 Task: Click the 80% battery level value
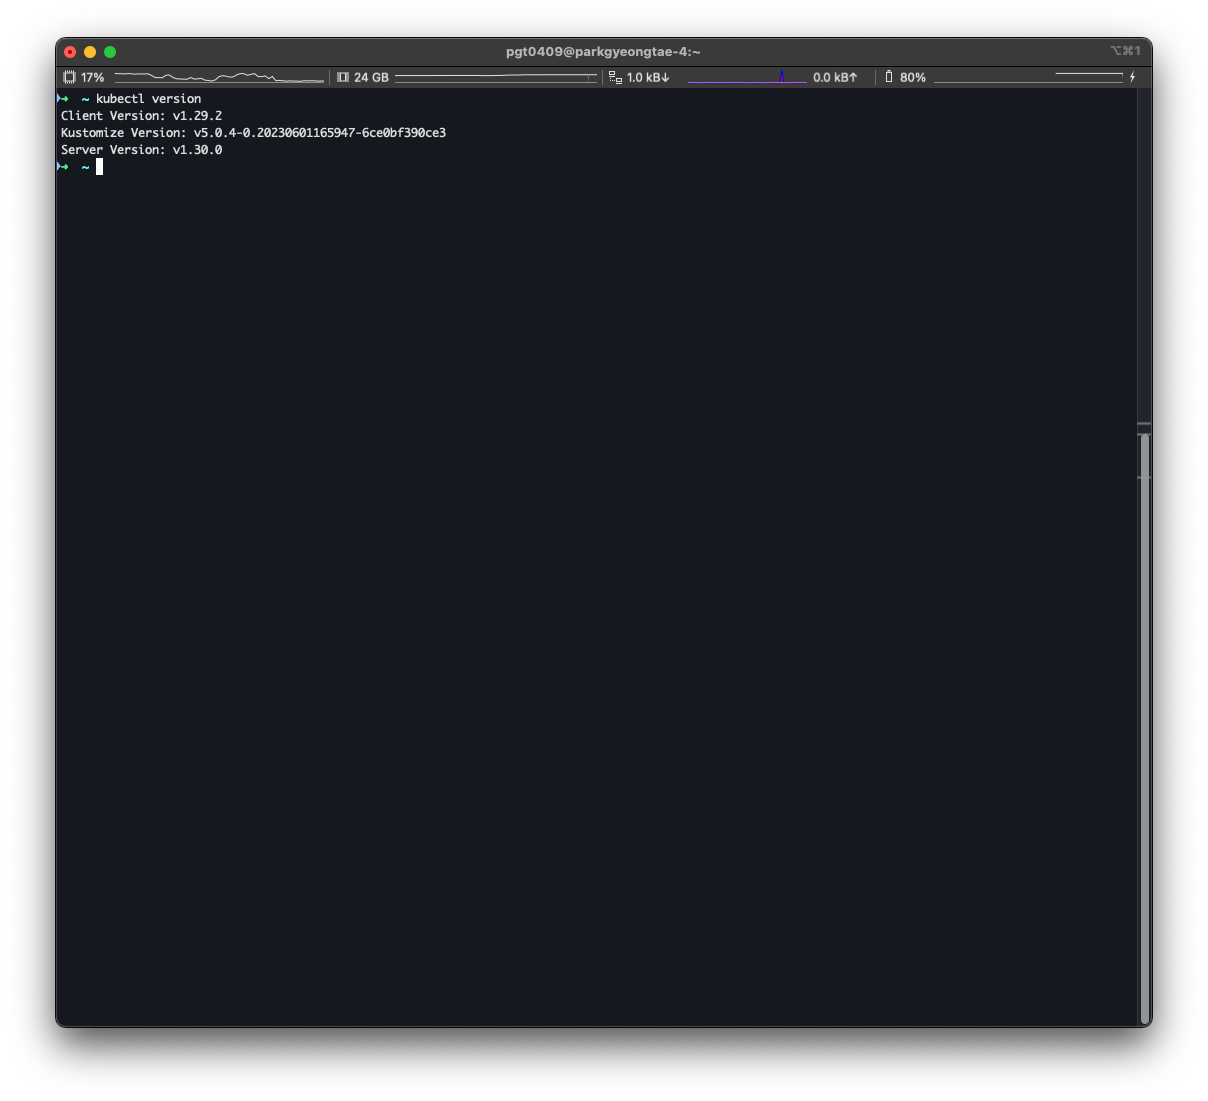(x=913, y=77)
